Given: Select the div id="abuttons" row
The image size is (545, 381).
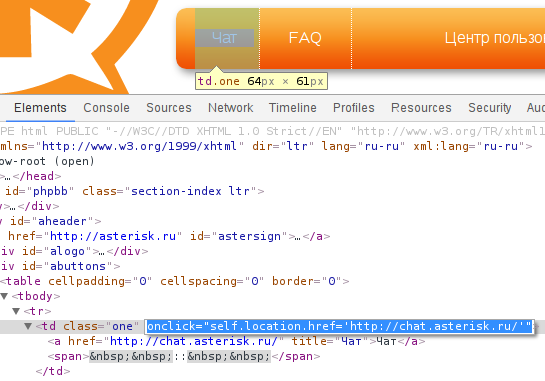Looking at the screenshot, I should pyautogui.click(x=60, y=266).
